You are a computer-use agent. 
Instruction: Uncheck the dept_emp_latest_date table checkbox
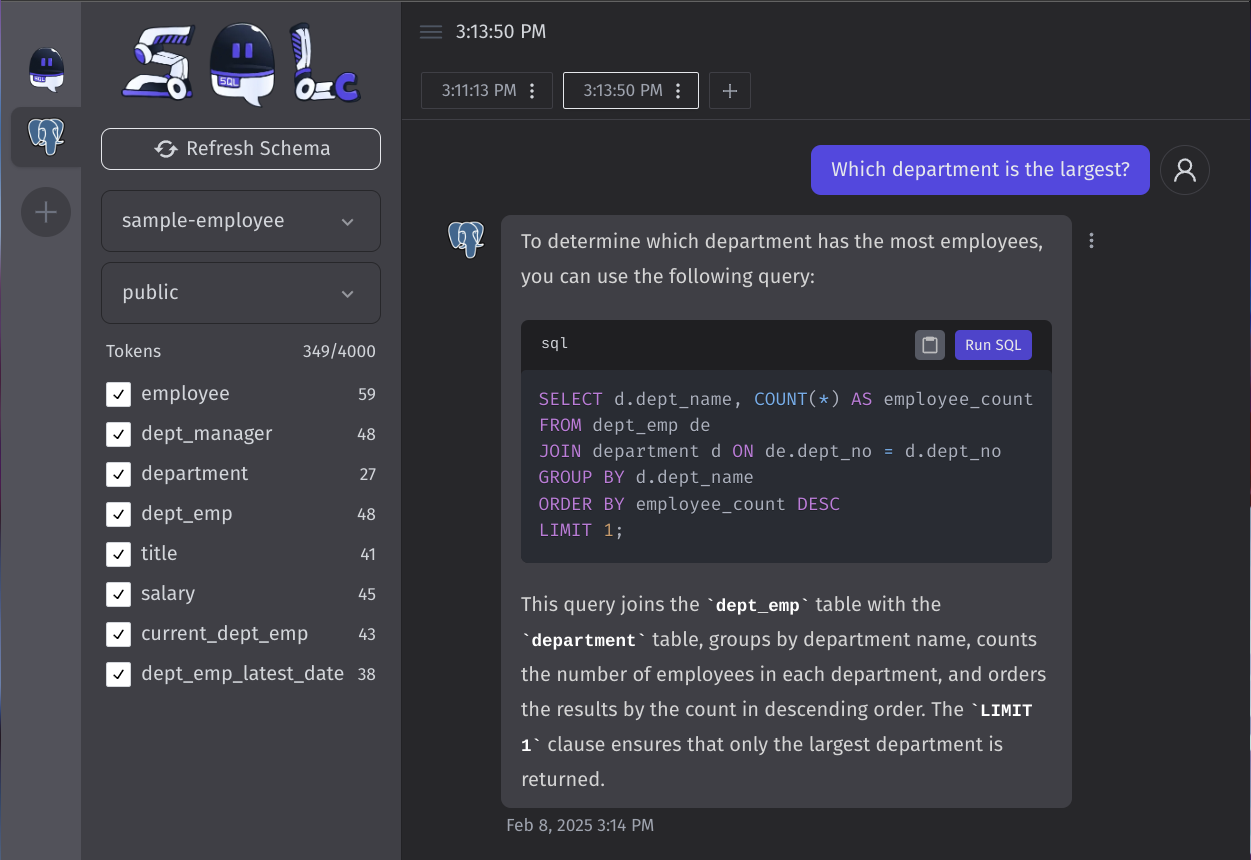(x=118, y=674)
